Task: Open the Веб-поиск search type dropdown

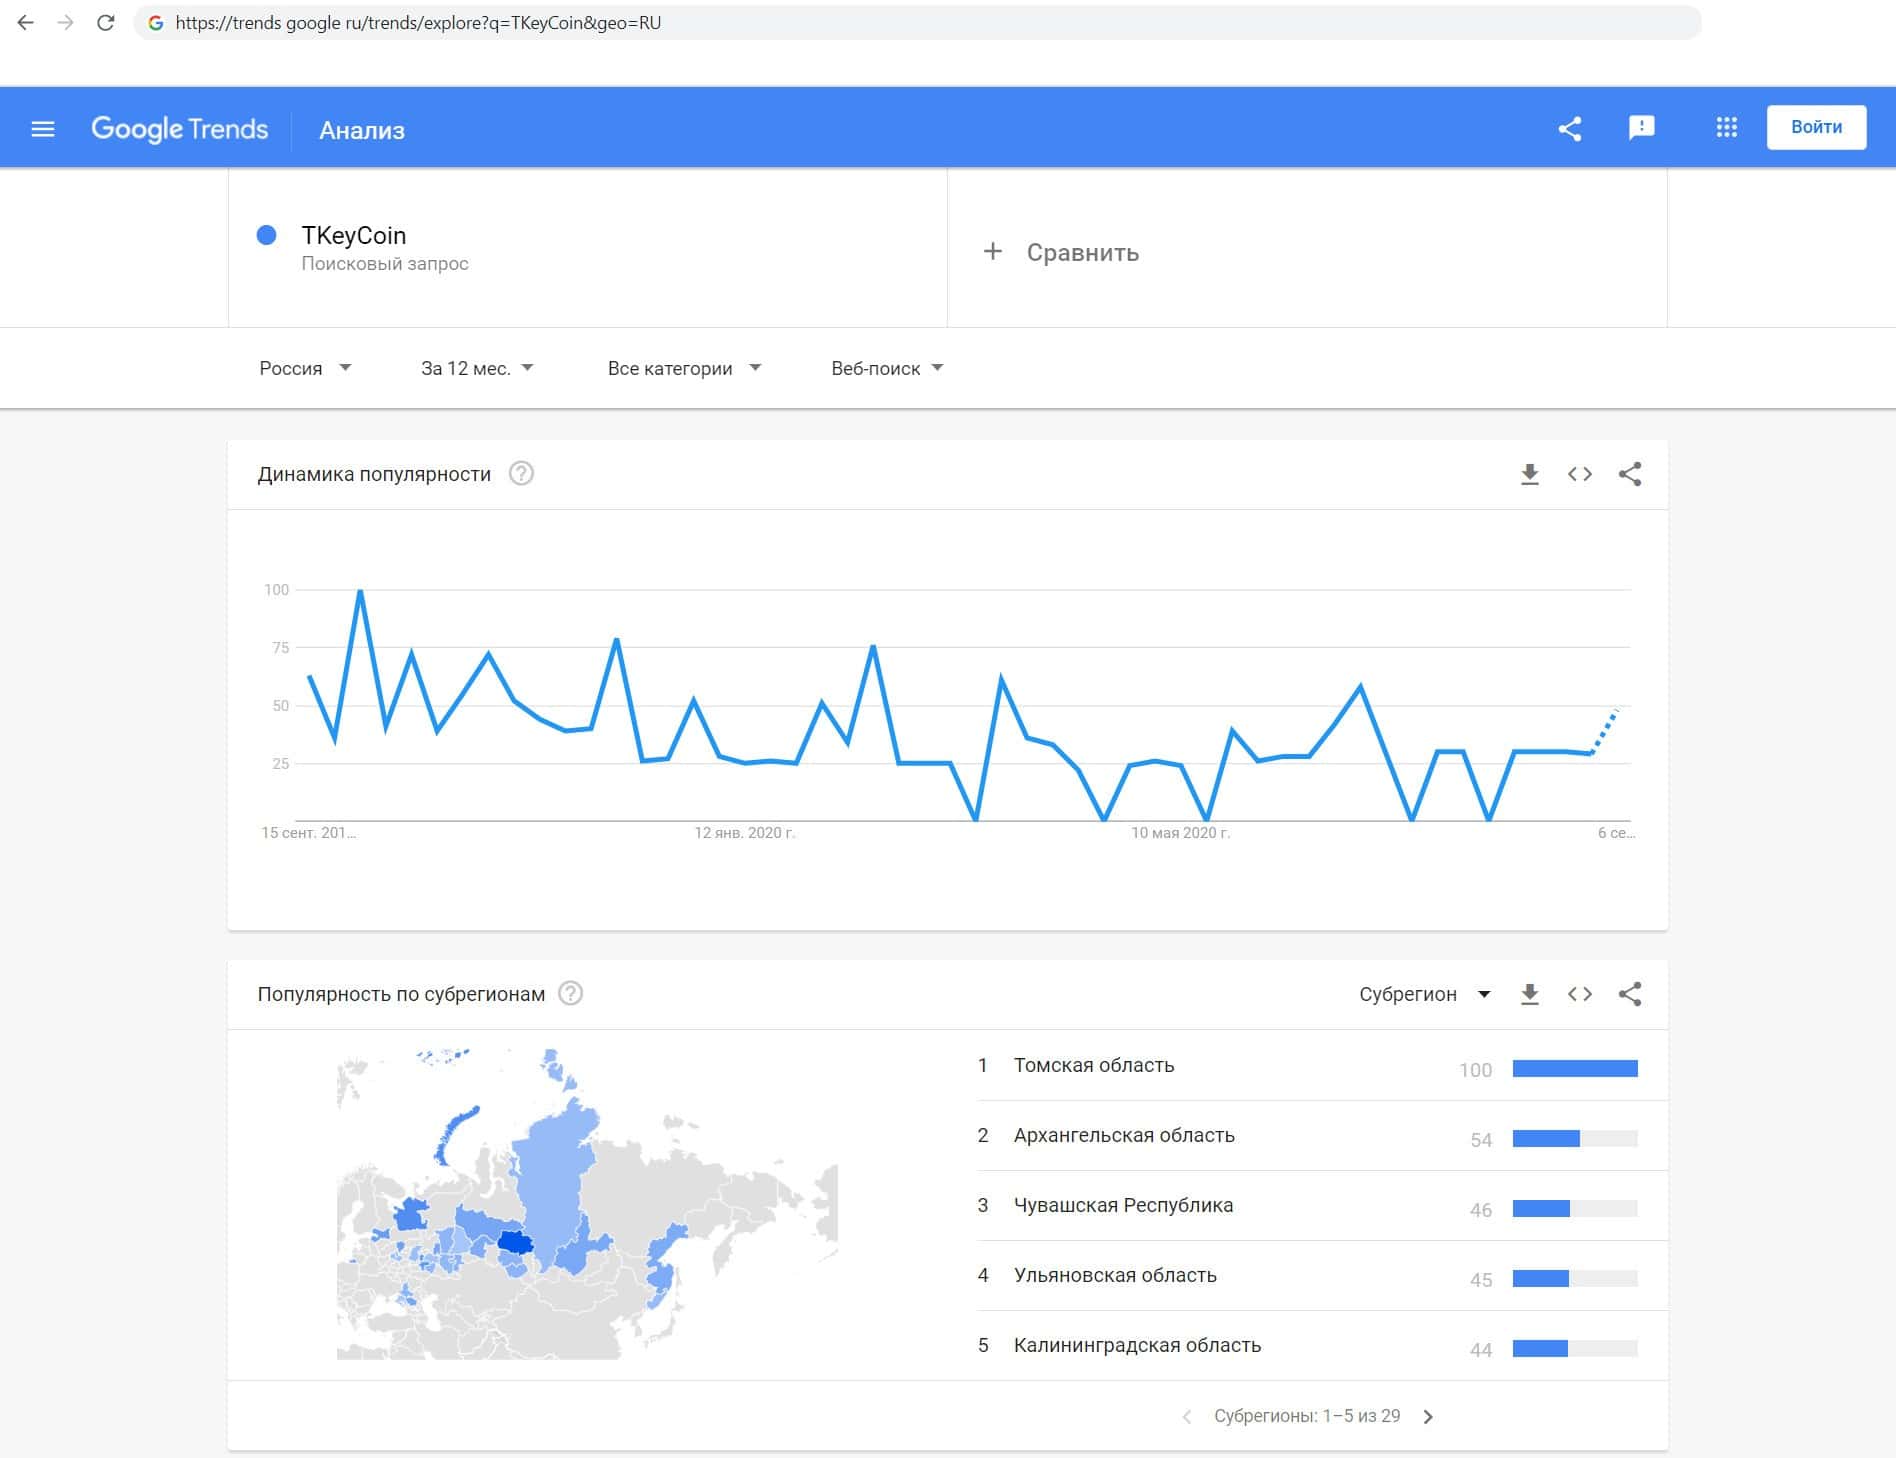Action: [x=887, y=368]
